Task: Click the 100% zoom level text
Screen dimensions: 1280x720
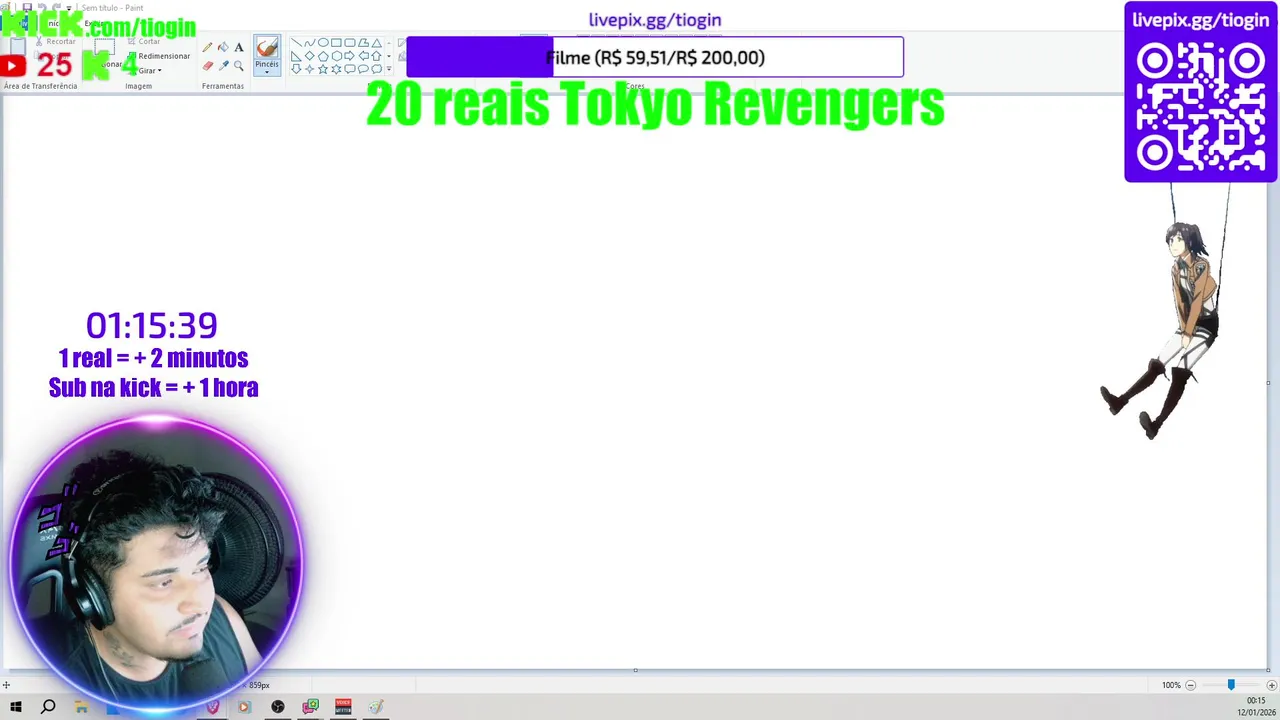Action: point(1171,685)
